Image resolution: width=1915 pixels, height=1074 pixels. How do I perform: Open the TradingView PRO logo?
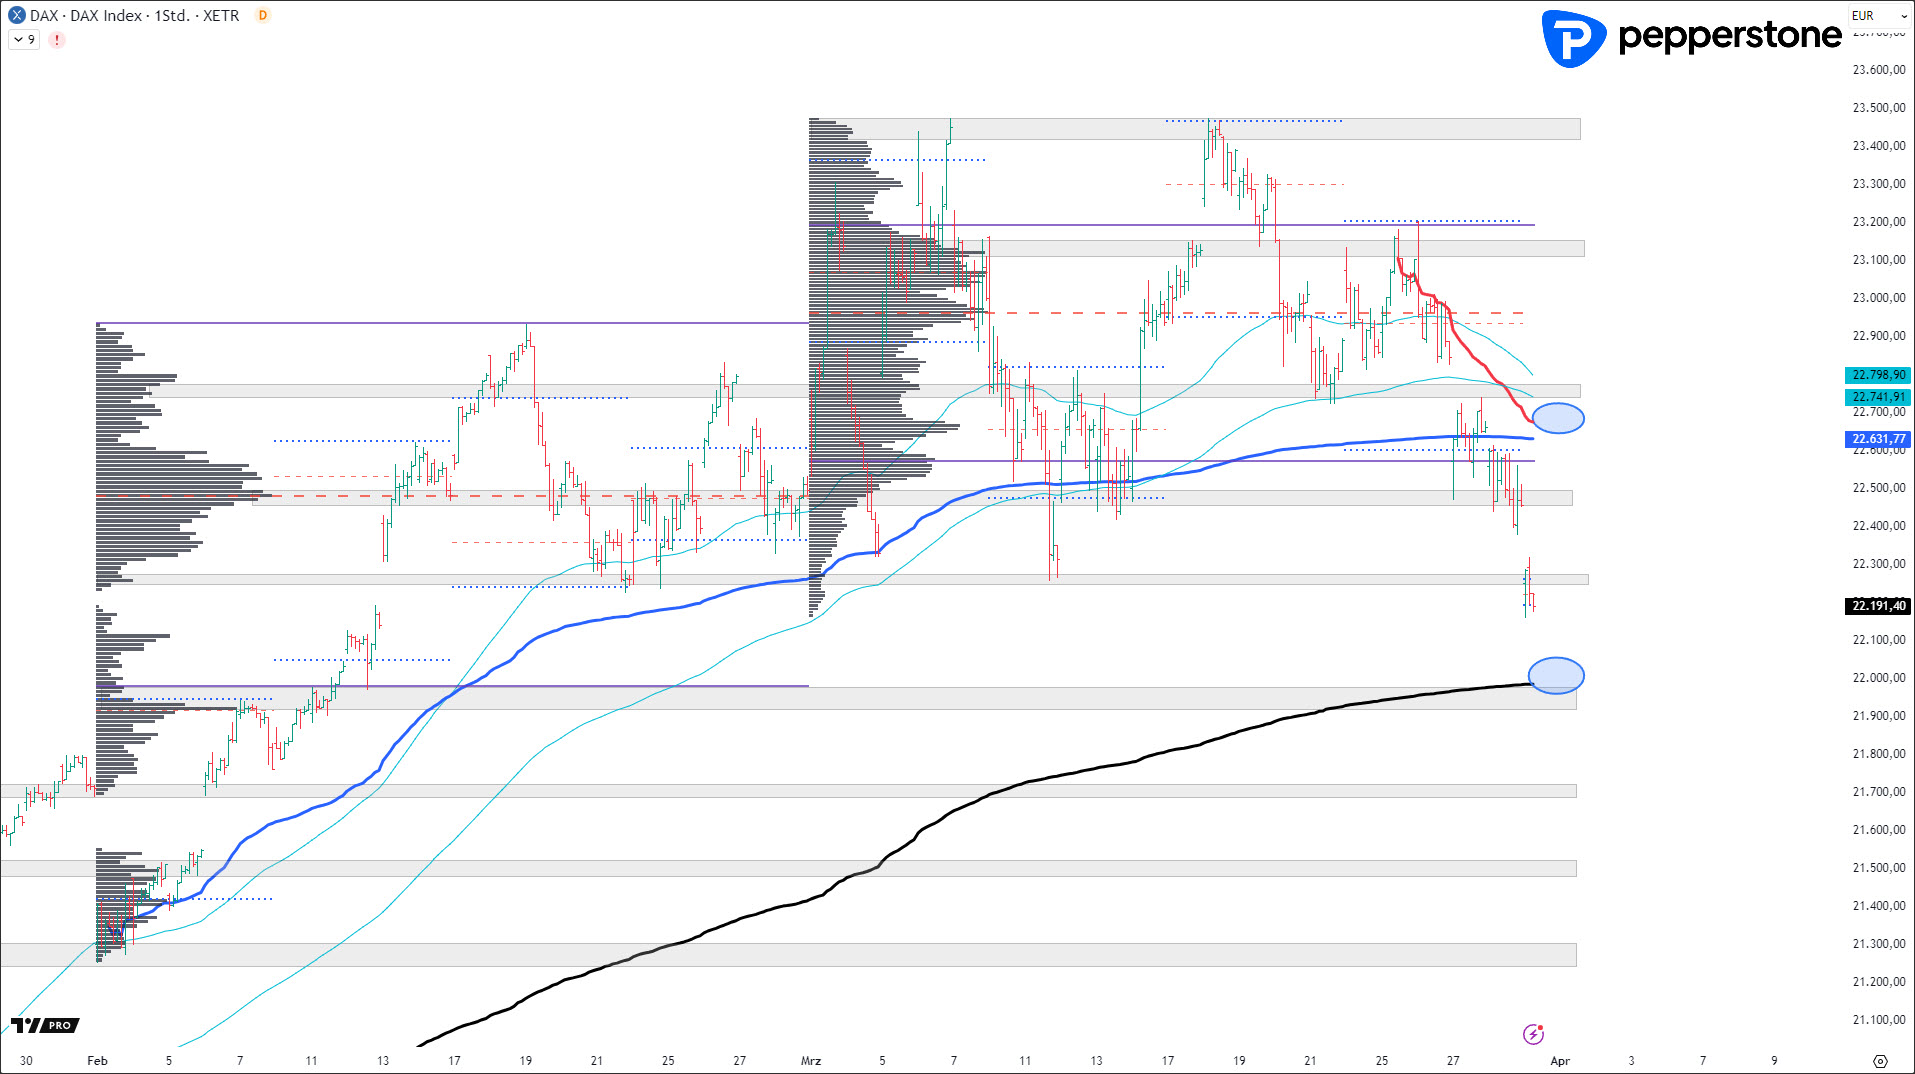click(x=45, y=1025)
